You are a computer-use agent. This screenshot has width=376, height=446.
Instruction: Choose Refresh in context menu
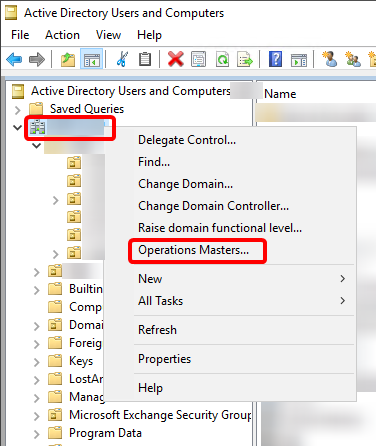coord(157,330)
